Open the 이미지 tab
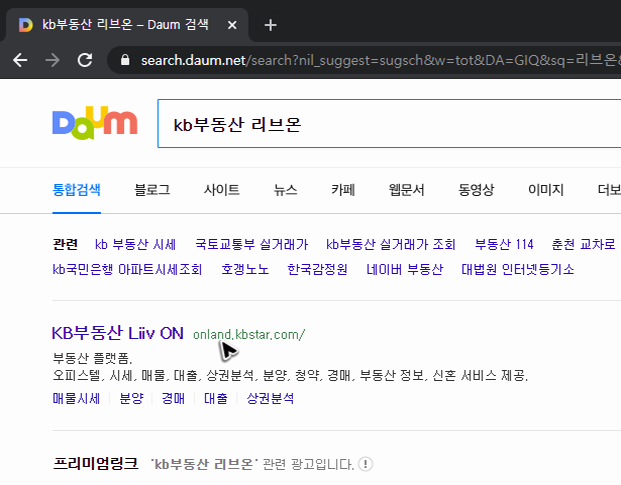 [x=546, y=190]
